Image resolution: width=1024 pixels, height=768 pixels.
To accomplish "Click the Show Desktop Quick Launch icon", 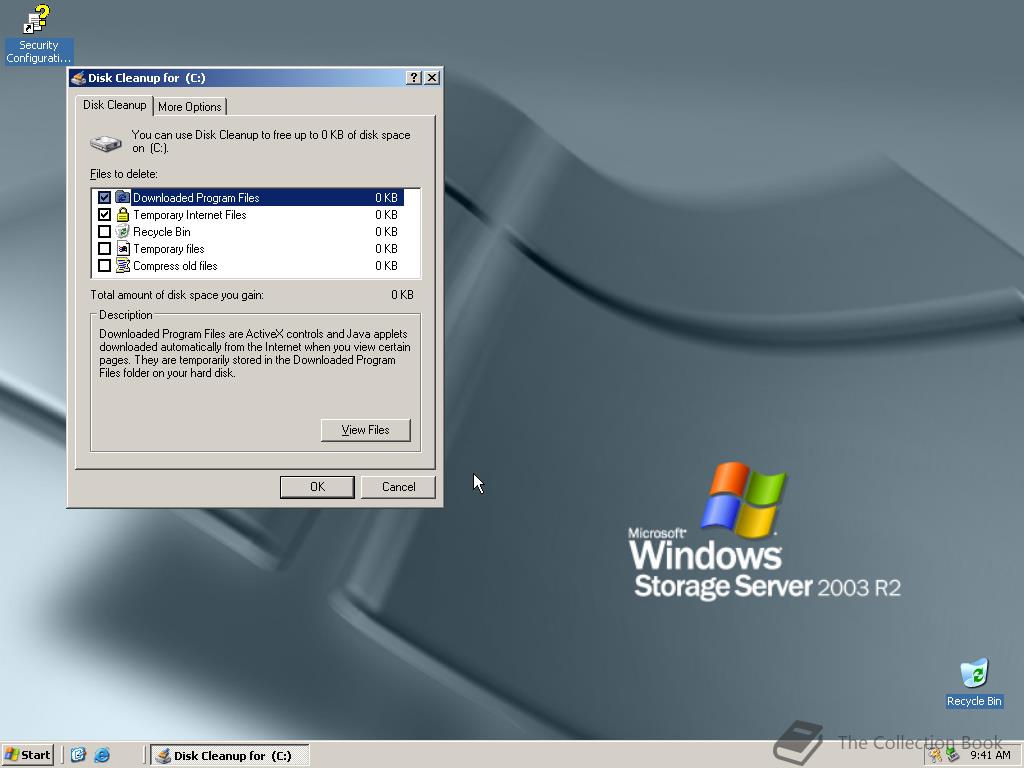I will pos(78,755).
